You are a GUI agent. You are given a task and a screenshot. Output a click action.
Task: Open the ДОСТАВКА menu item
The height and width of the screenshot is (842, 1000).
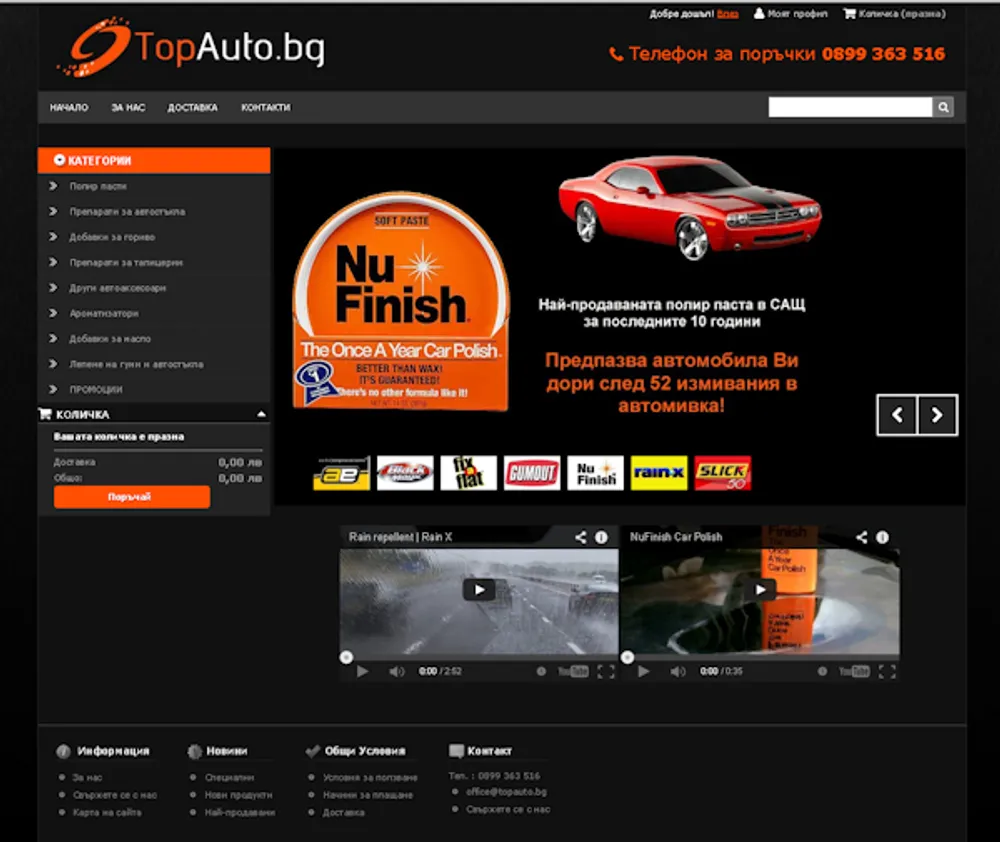click(192, 107)
